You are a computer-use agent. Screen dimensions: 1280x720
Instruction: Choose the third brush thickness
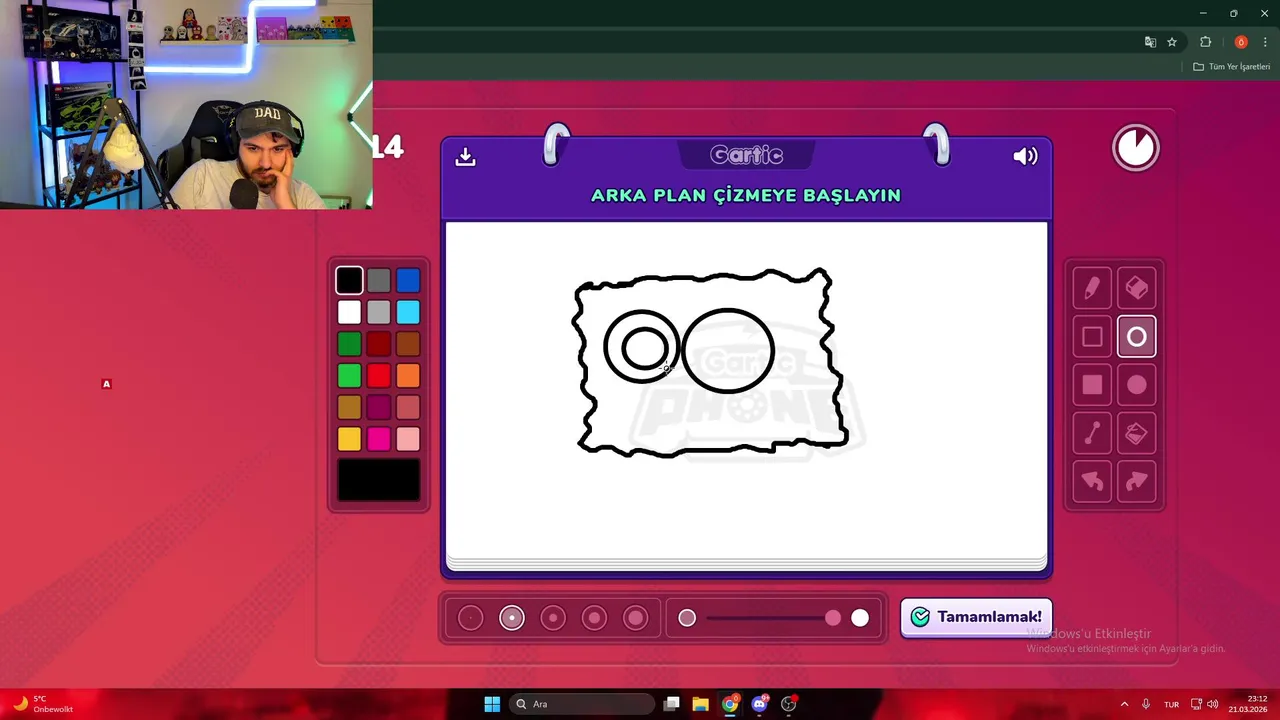pos(553,618)
